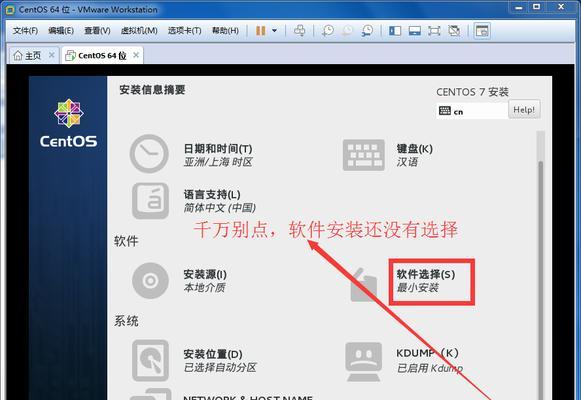Viewport: 581px width, 400px height.
Task: Click the send Ctrl+Alt+Del toolbar icon
Action: (299, 30)
